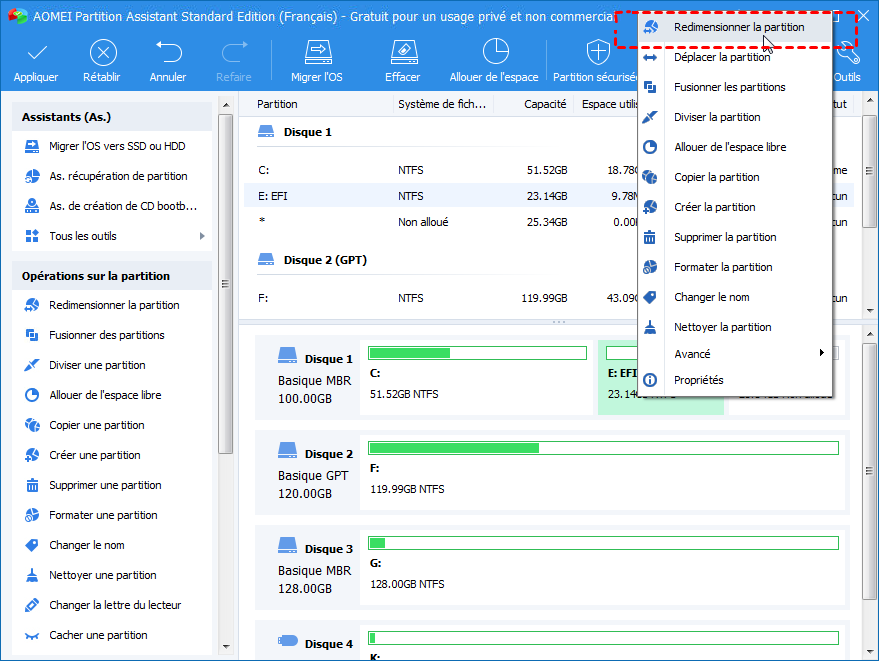Select the E: EFI partition row

[x=441, y=196]
